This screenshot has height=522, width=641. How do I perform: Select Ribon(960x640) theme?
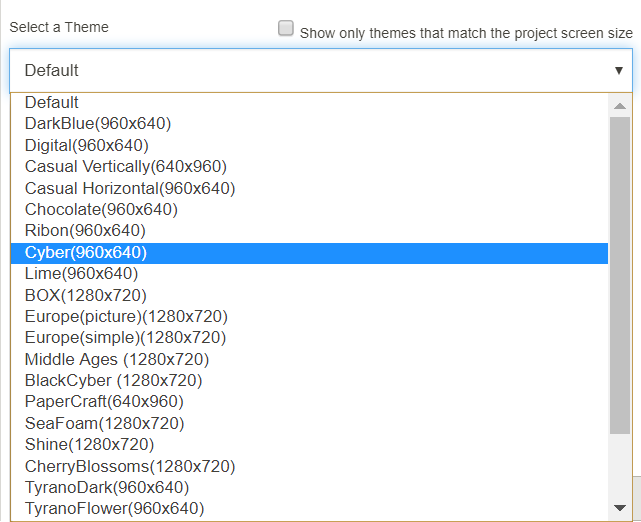pyautogui.click(x=309, y=231)
